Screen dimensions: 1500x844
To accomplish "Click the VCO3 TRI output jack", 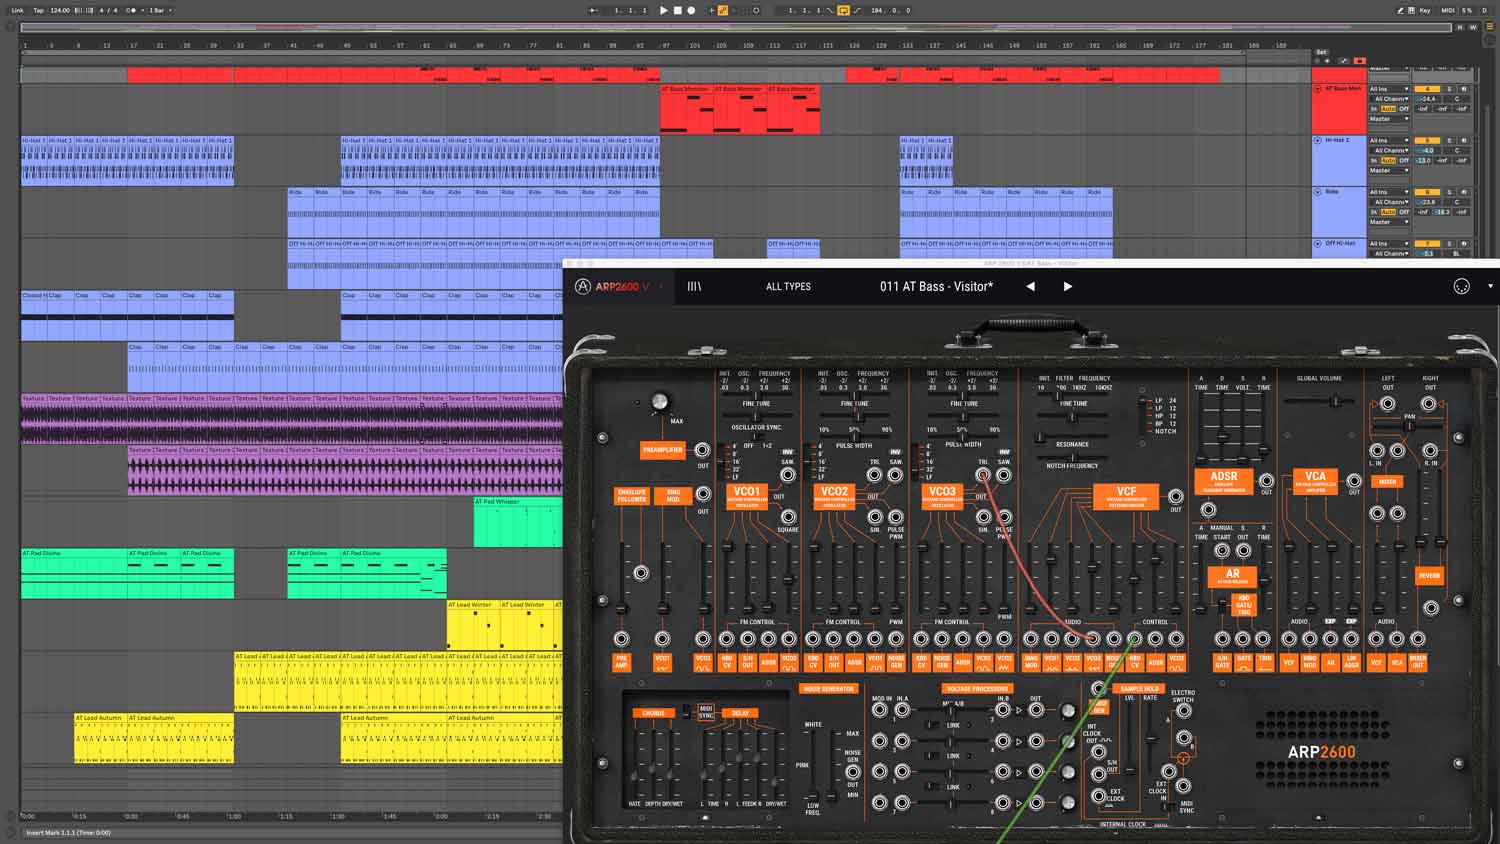I will 983,476.
